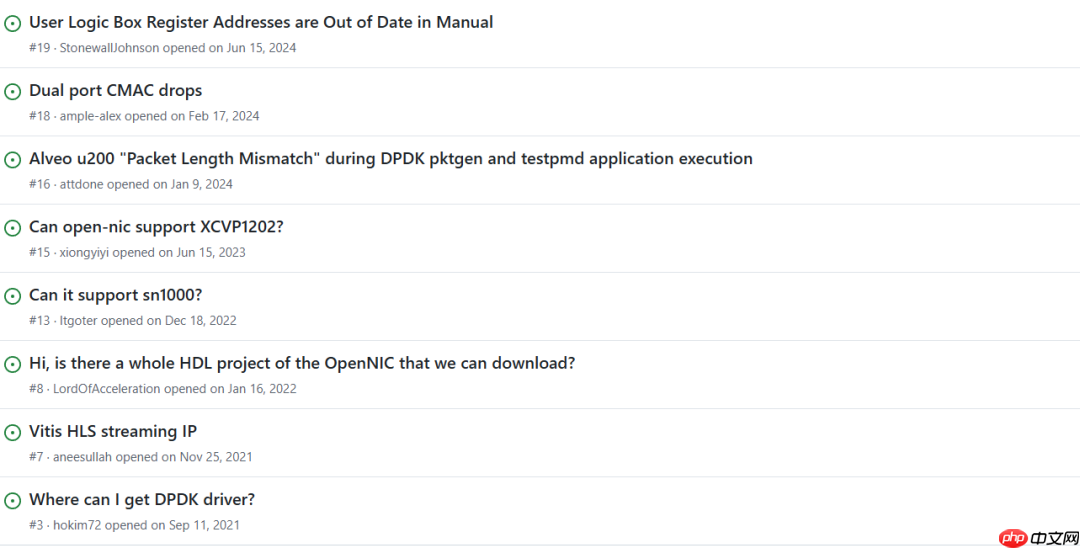1080x548 pixels.
Task: Click open-issue icon beside Alveo u200 issue
Action: (13, 159)
